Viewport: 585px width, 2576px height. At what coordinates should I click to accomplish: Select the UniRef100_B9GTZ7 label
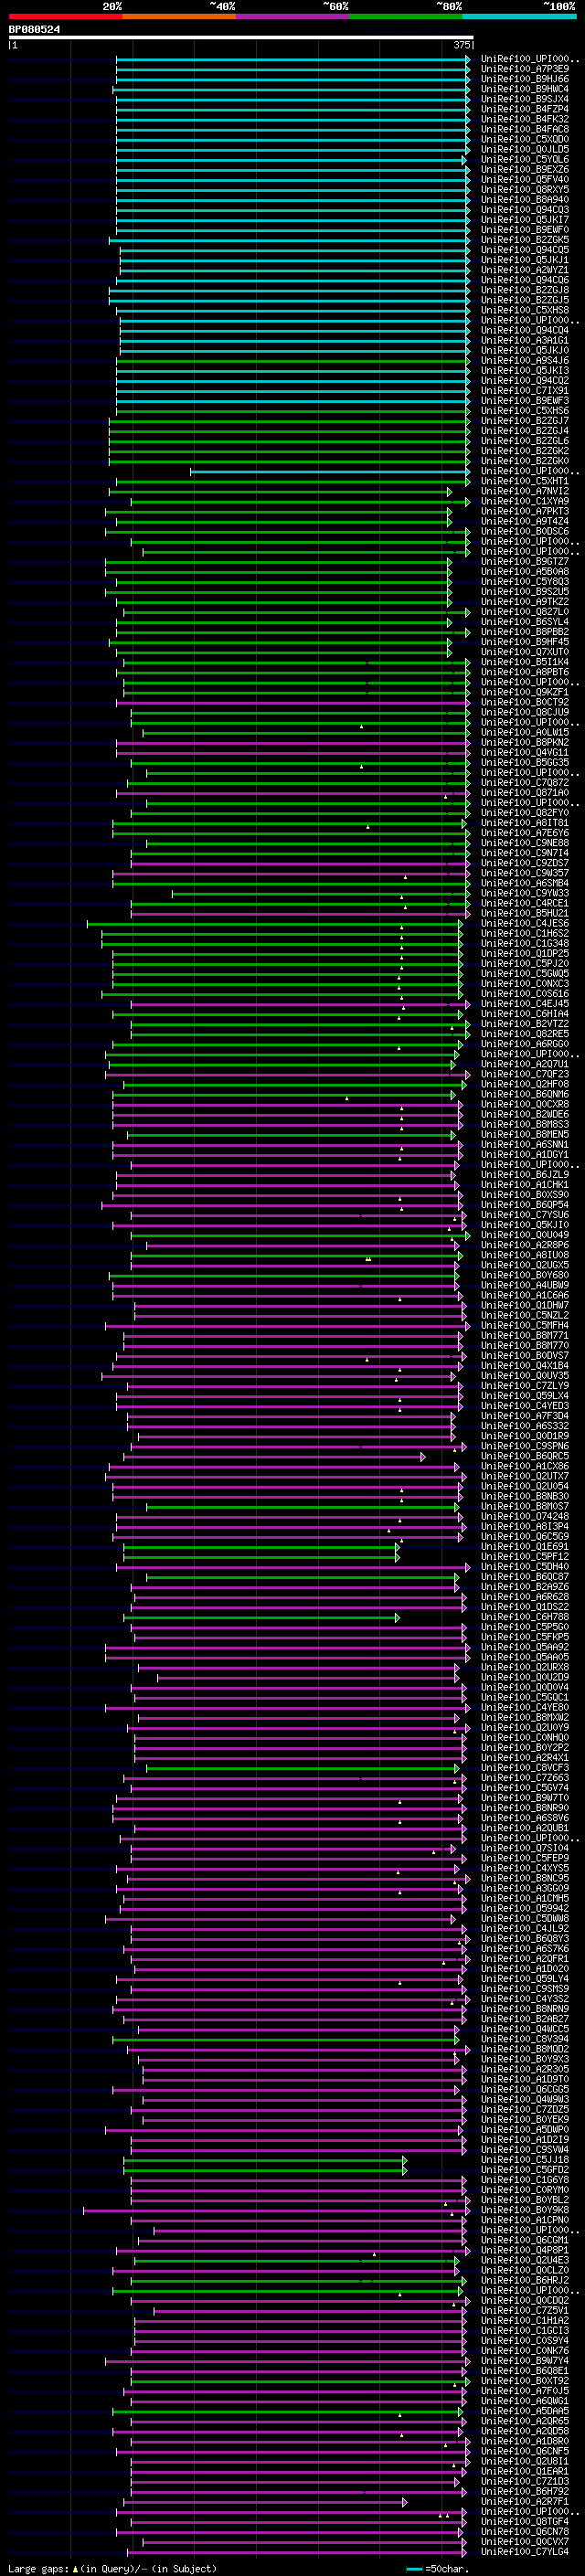525,561
